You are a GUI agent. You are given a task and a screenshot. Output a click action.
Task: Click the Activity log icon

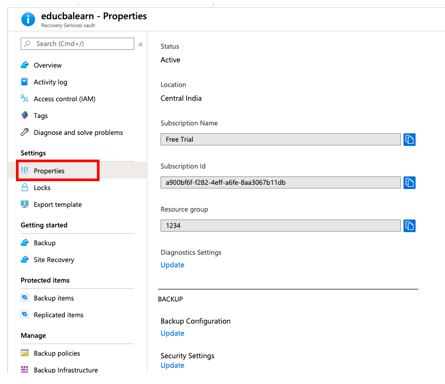[x=25, y=82]
